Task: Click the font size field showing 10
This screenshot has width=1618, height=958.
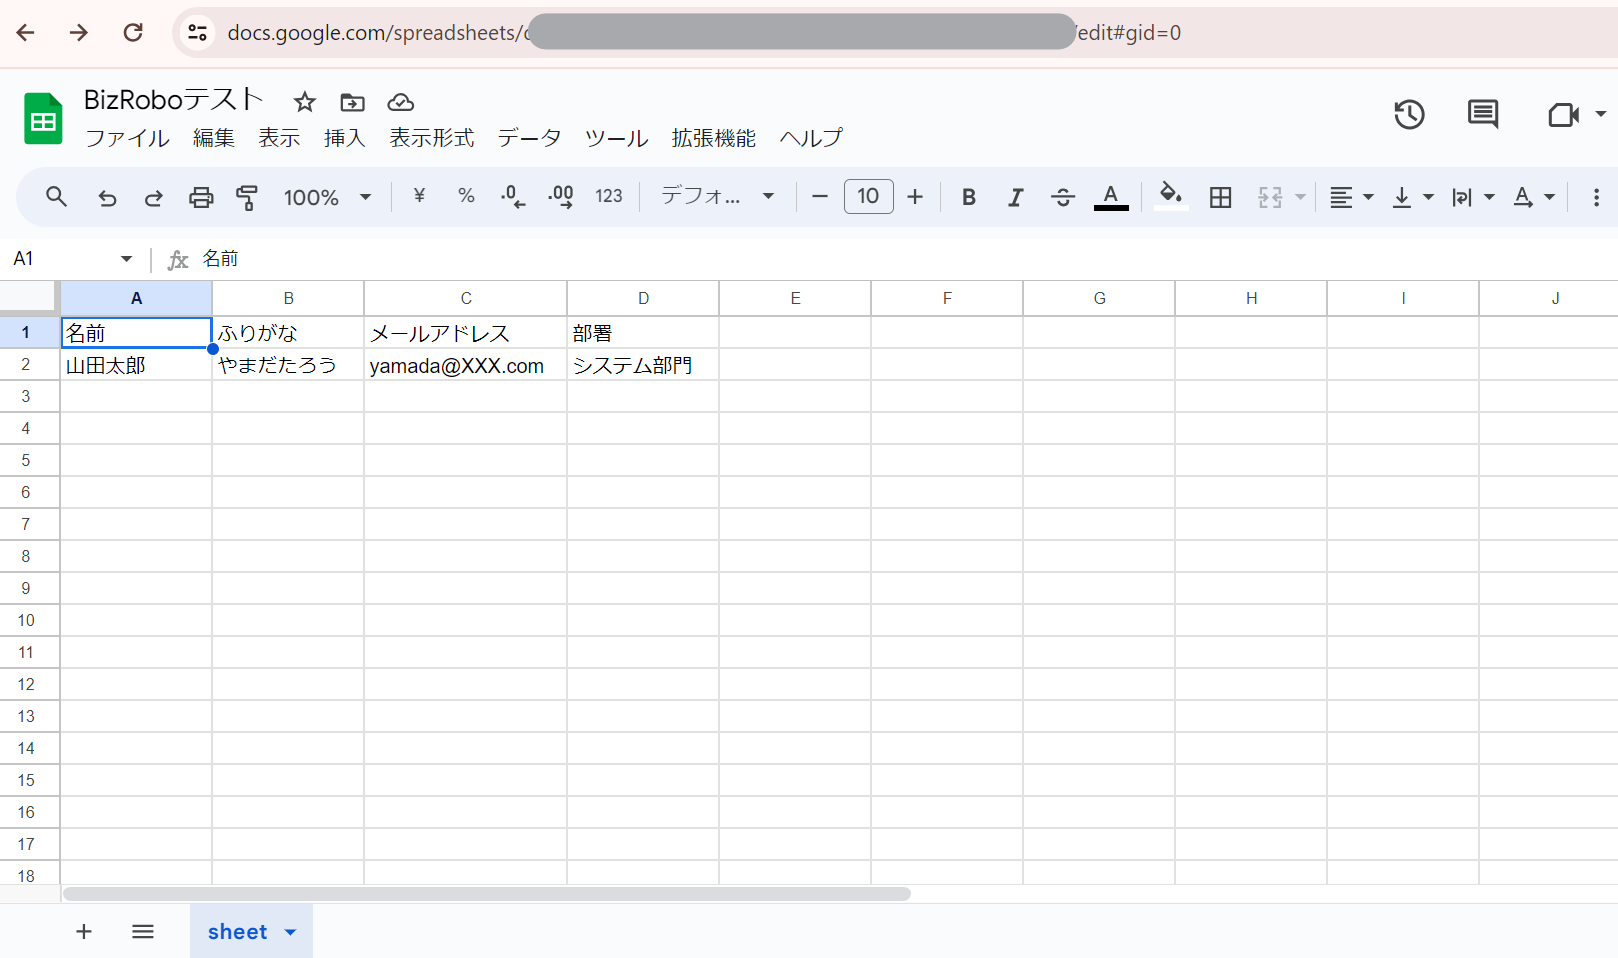Action: point(869,197)
